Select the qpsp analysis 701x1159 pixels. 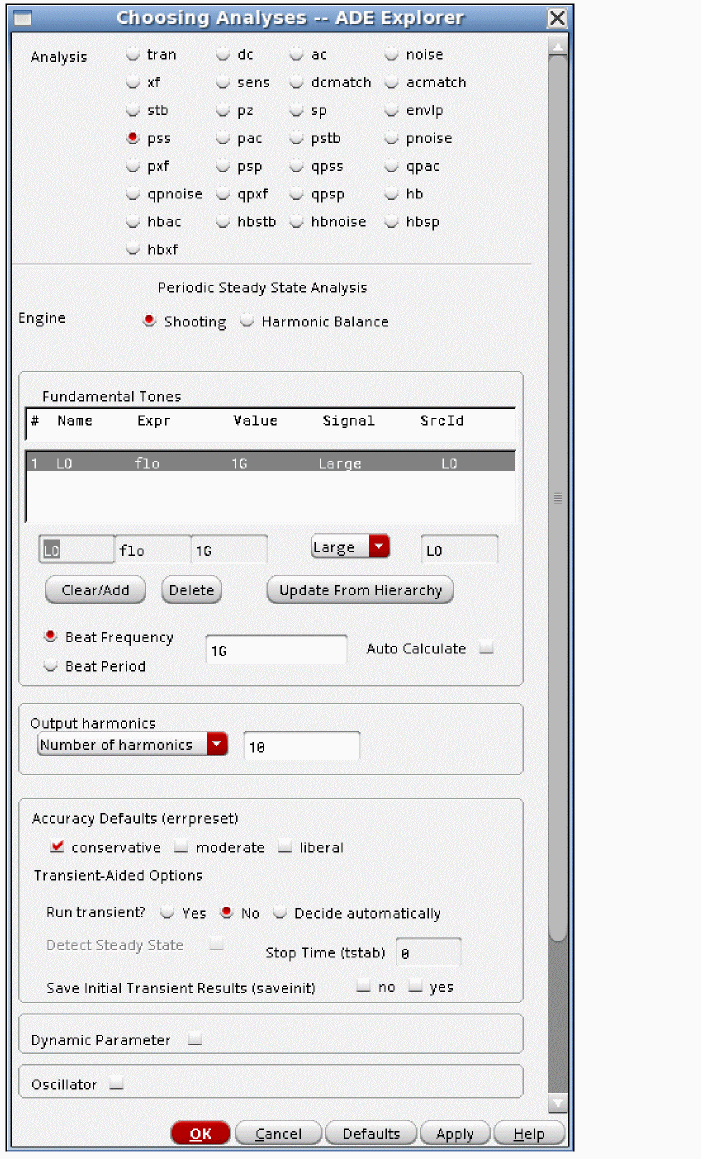[x=297, y=194]
